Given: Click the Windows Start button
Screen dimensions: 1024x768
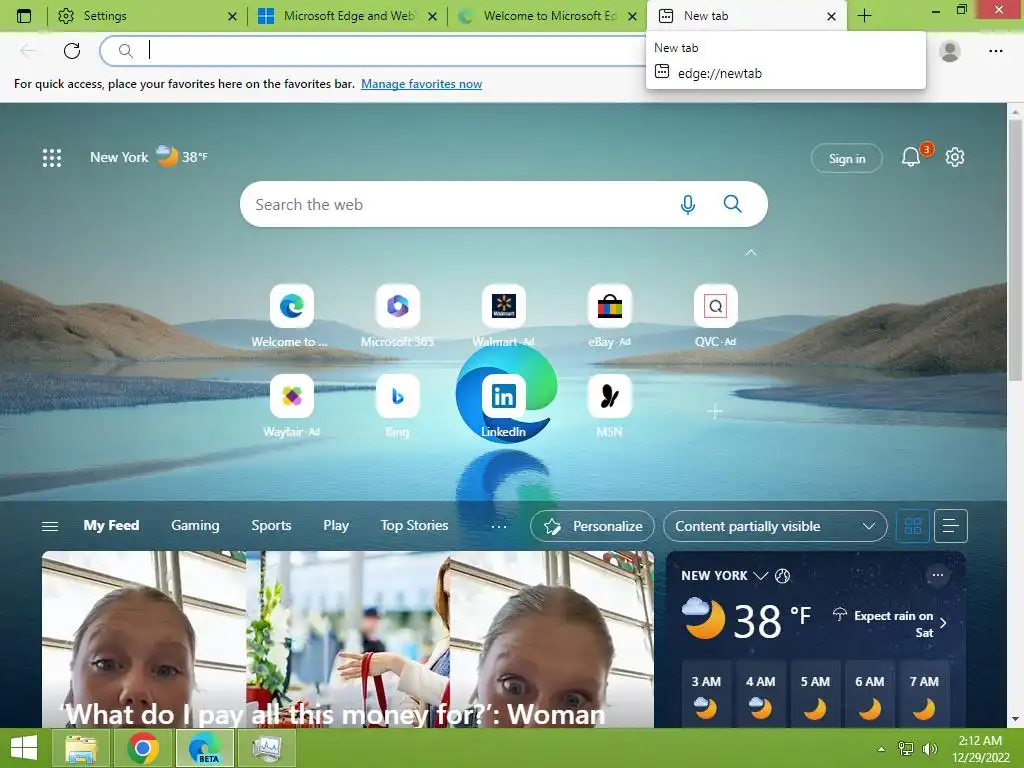Looking at the screenshot, I should [24, 748].
